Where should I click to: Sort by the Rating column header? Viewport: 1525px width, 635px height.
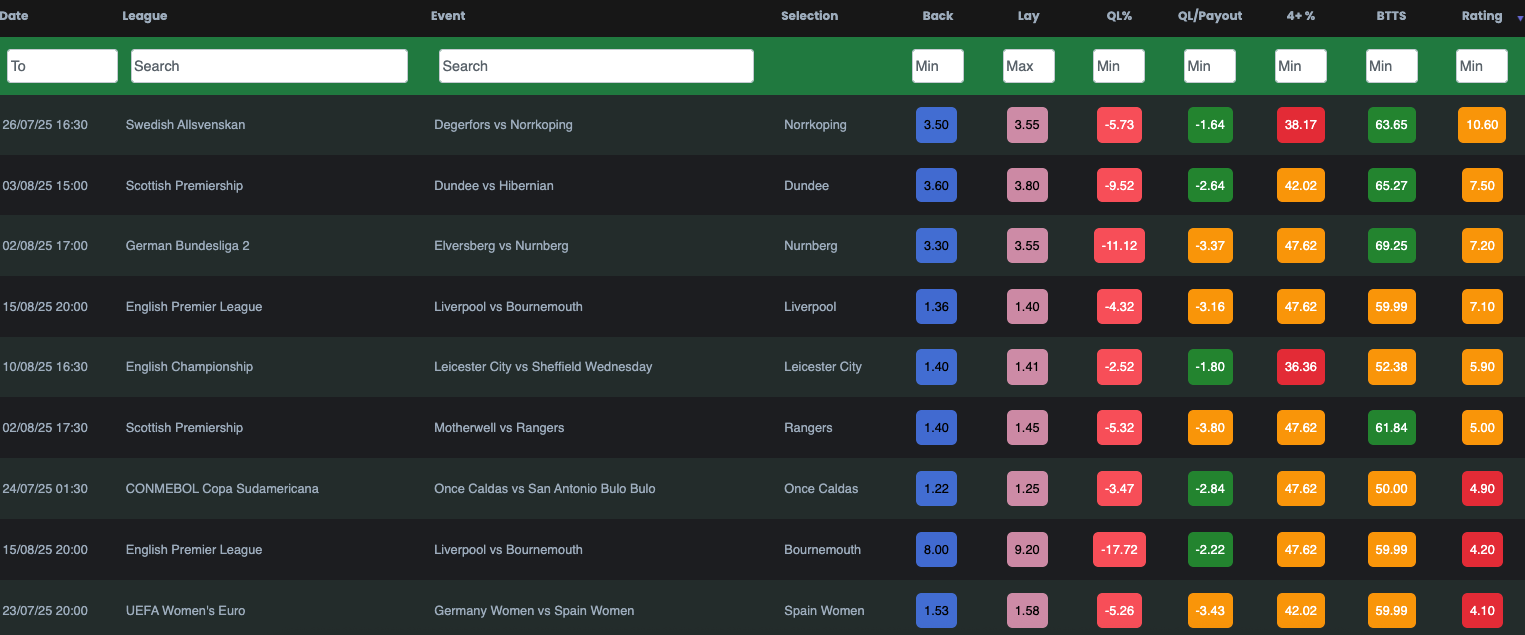click(1481, 16)
